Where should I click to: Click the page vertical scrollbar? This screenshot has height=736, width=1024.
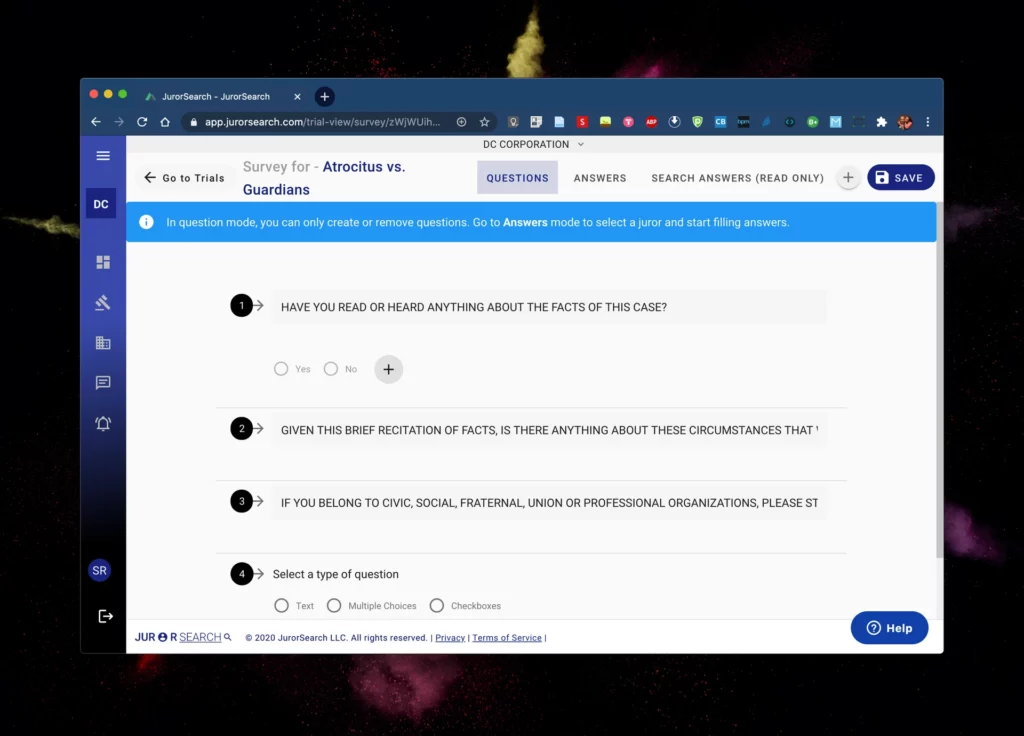coord(940,380)
